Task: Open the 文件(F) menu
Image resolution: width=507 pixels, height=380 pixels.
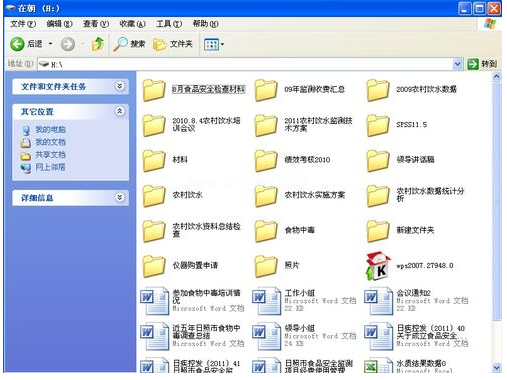Action: point(23,24)
